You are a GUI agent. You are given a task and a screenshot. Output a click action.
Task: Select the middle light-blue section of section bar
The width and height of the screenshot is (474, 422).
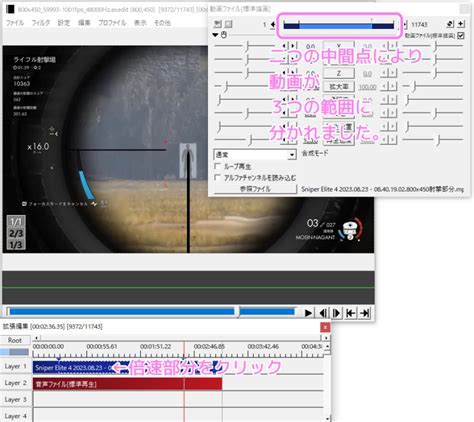(335, 25)
